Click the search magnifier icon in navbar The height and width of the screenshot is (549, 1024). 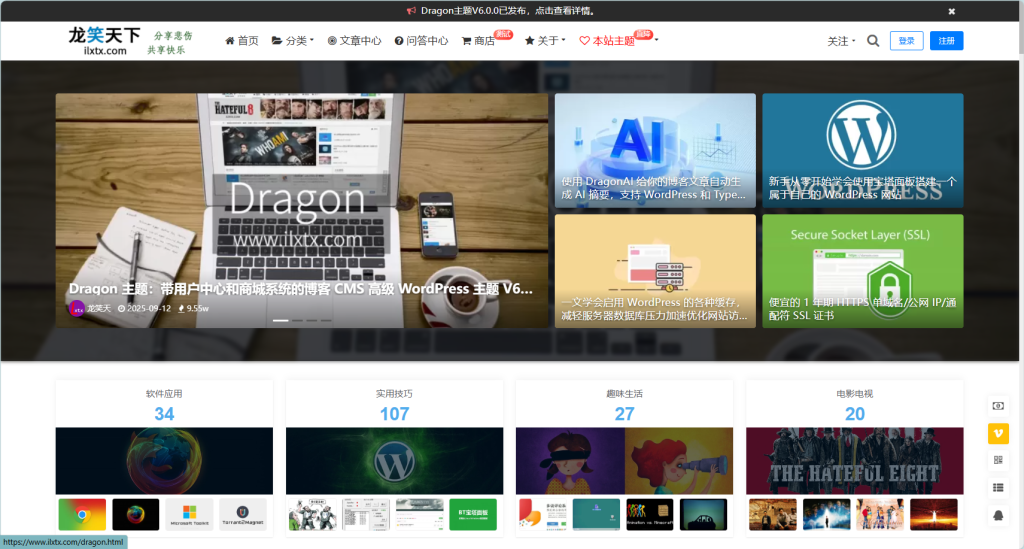click(873, 41)
